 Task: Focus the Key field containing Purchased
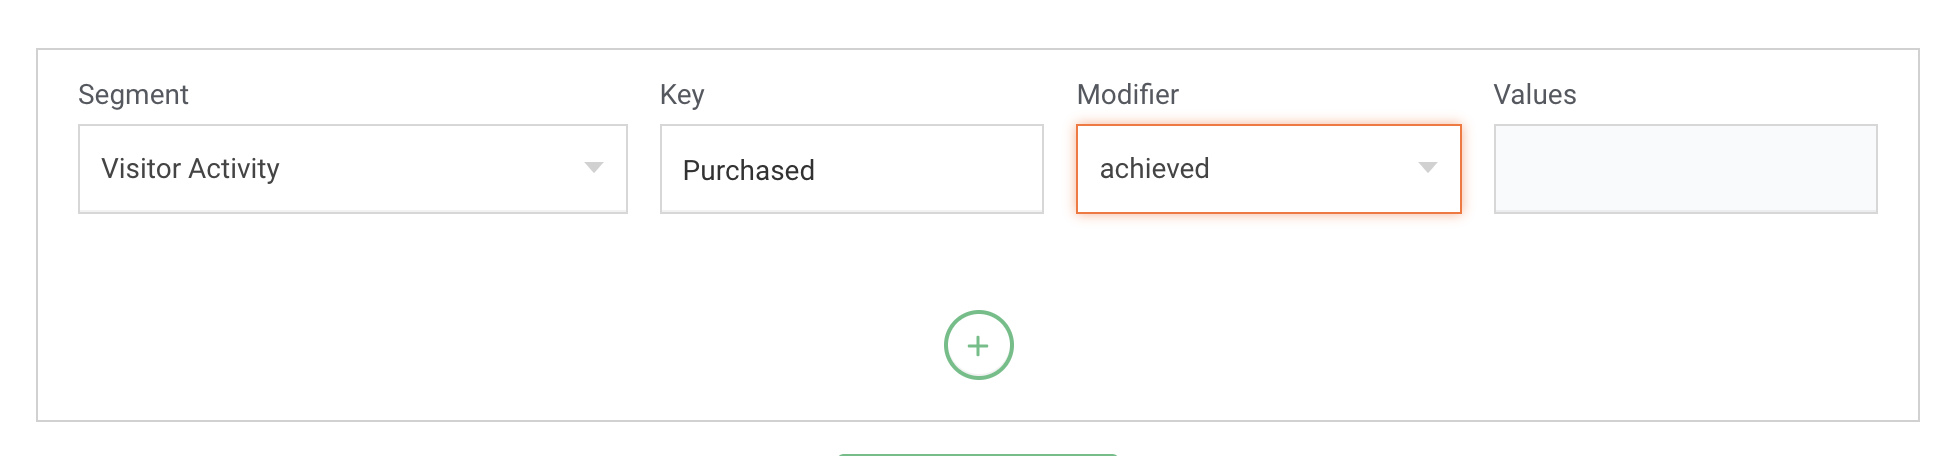pos(851,169)
